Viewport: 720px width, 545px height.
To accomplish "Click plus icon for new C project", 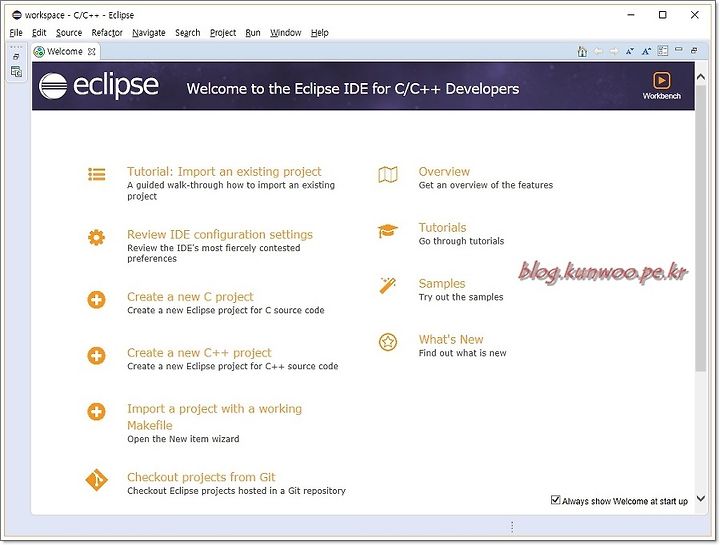I will point(96,300).
